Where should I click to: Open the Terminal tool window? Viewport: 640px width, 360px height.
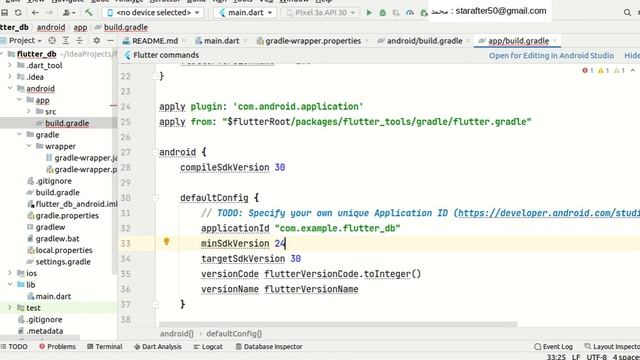pyautogui.click(x=104, y=347)
